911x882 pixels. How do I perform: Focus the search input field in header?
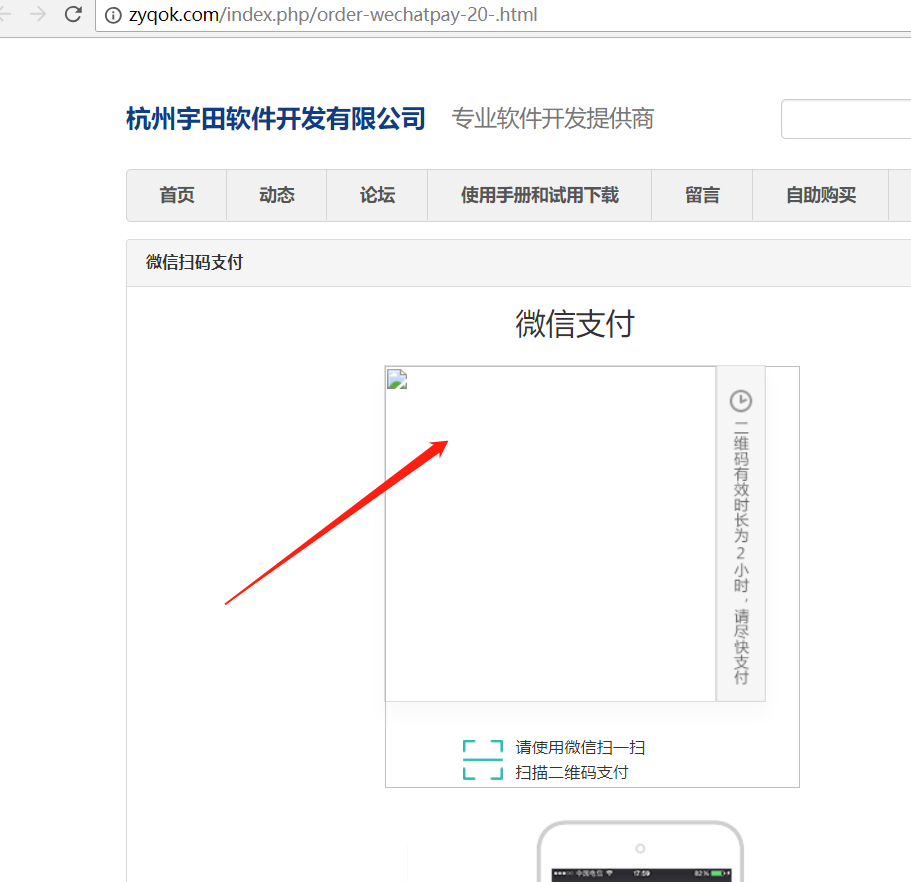coord(846,119)
